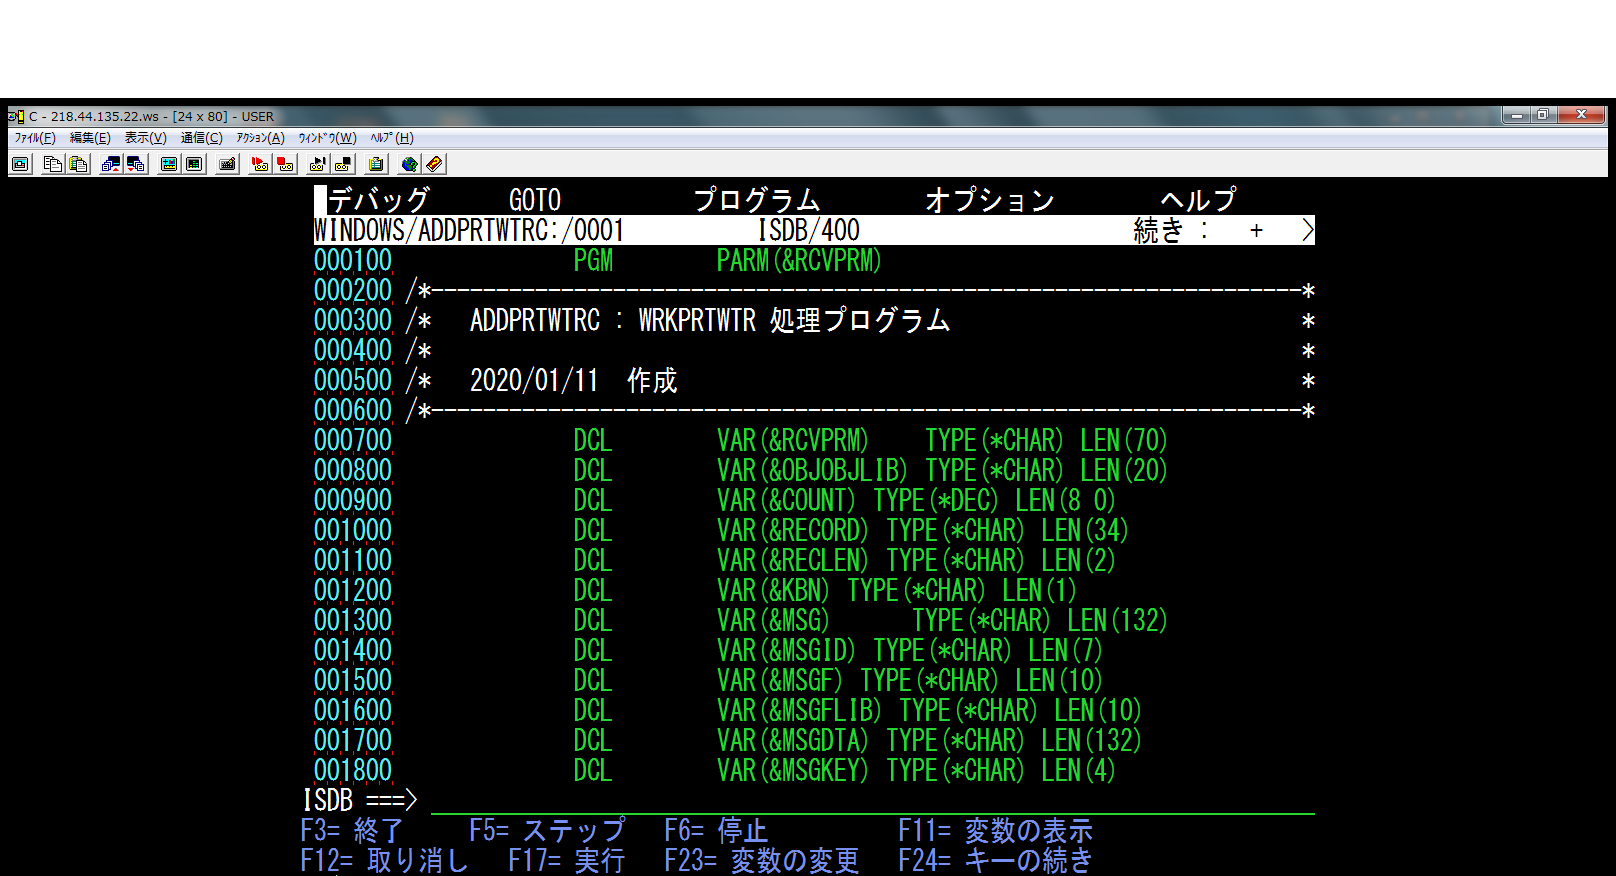This screenshot has width=1616, height=876.
Task: Start macro recording with red arrow icon
Action: [260, 164]
